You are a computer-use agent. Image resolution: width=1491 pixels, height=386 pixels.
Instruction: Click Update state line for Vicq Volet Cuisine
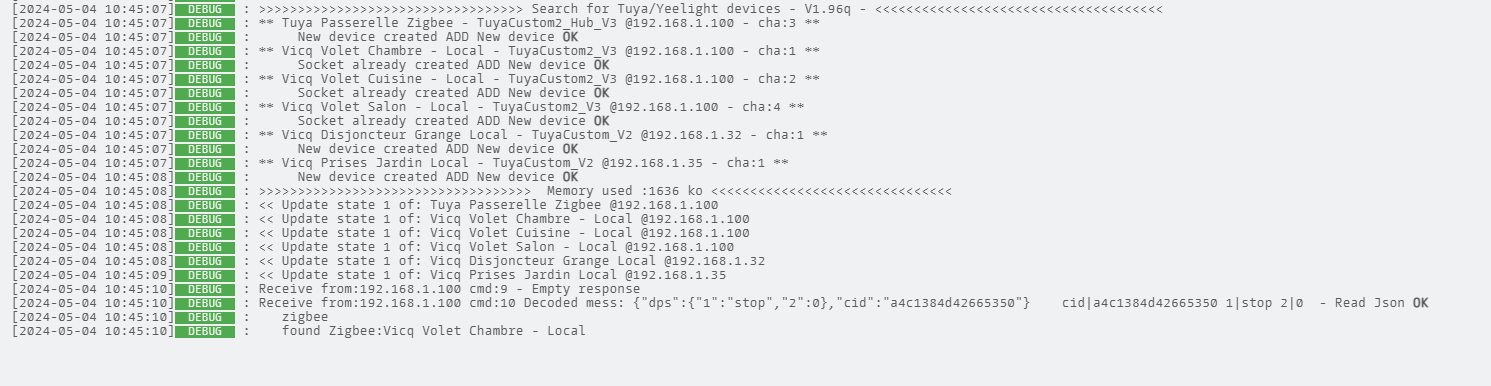504,233
